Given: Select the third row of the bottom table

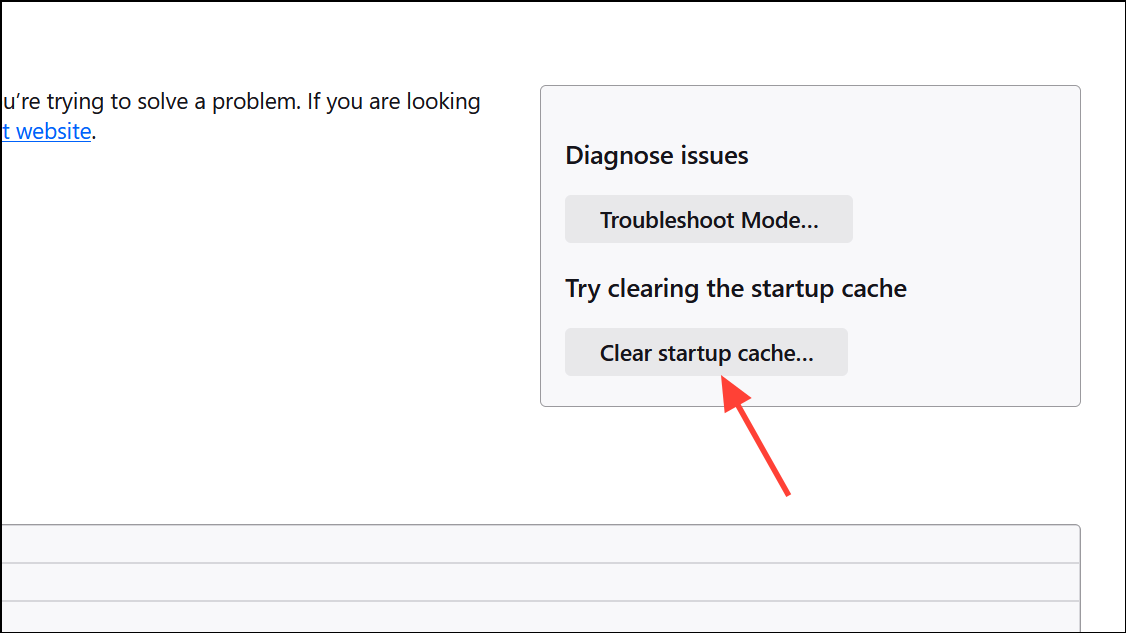Looking at the screenshot, I should coord(540,615).
